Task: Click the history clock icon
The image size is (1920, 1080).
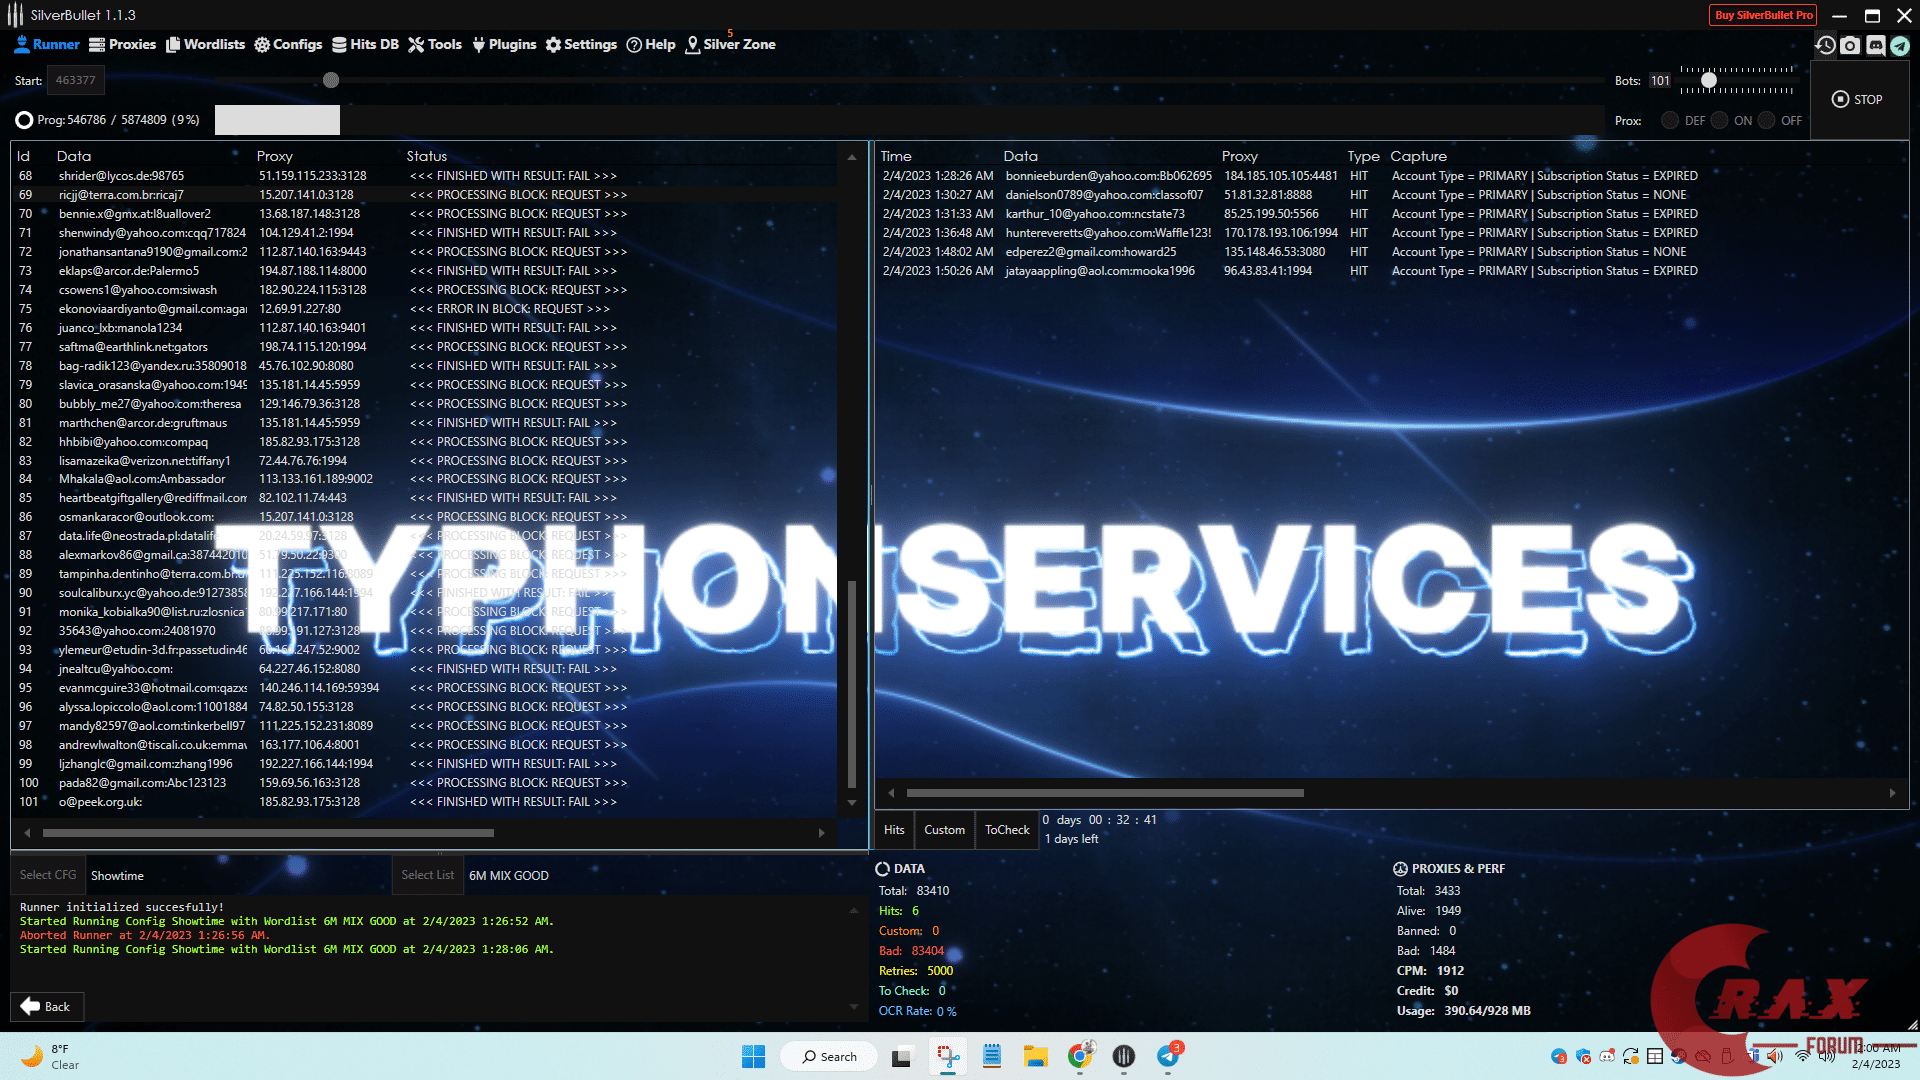Action: coord(1826,45)
